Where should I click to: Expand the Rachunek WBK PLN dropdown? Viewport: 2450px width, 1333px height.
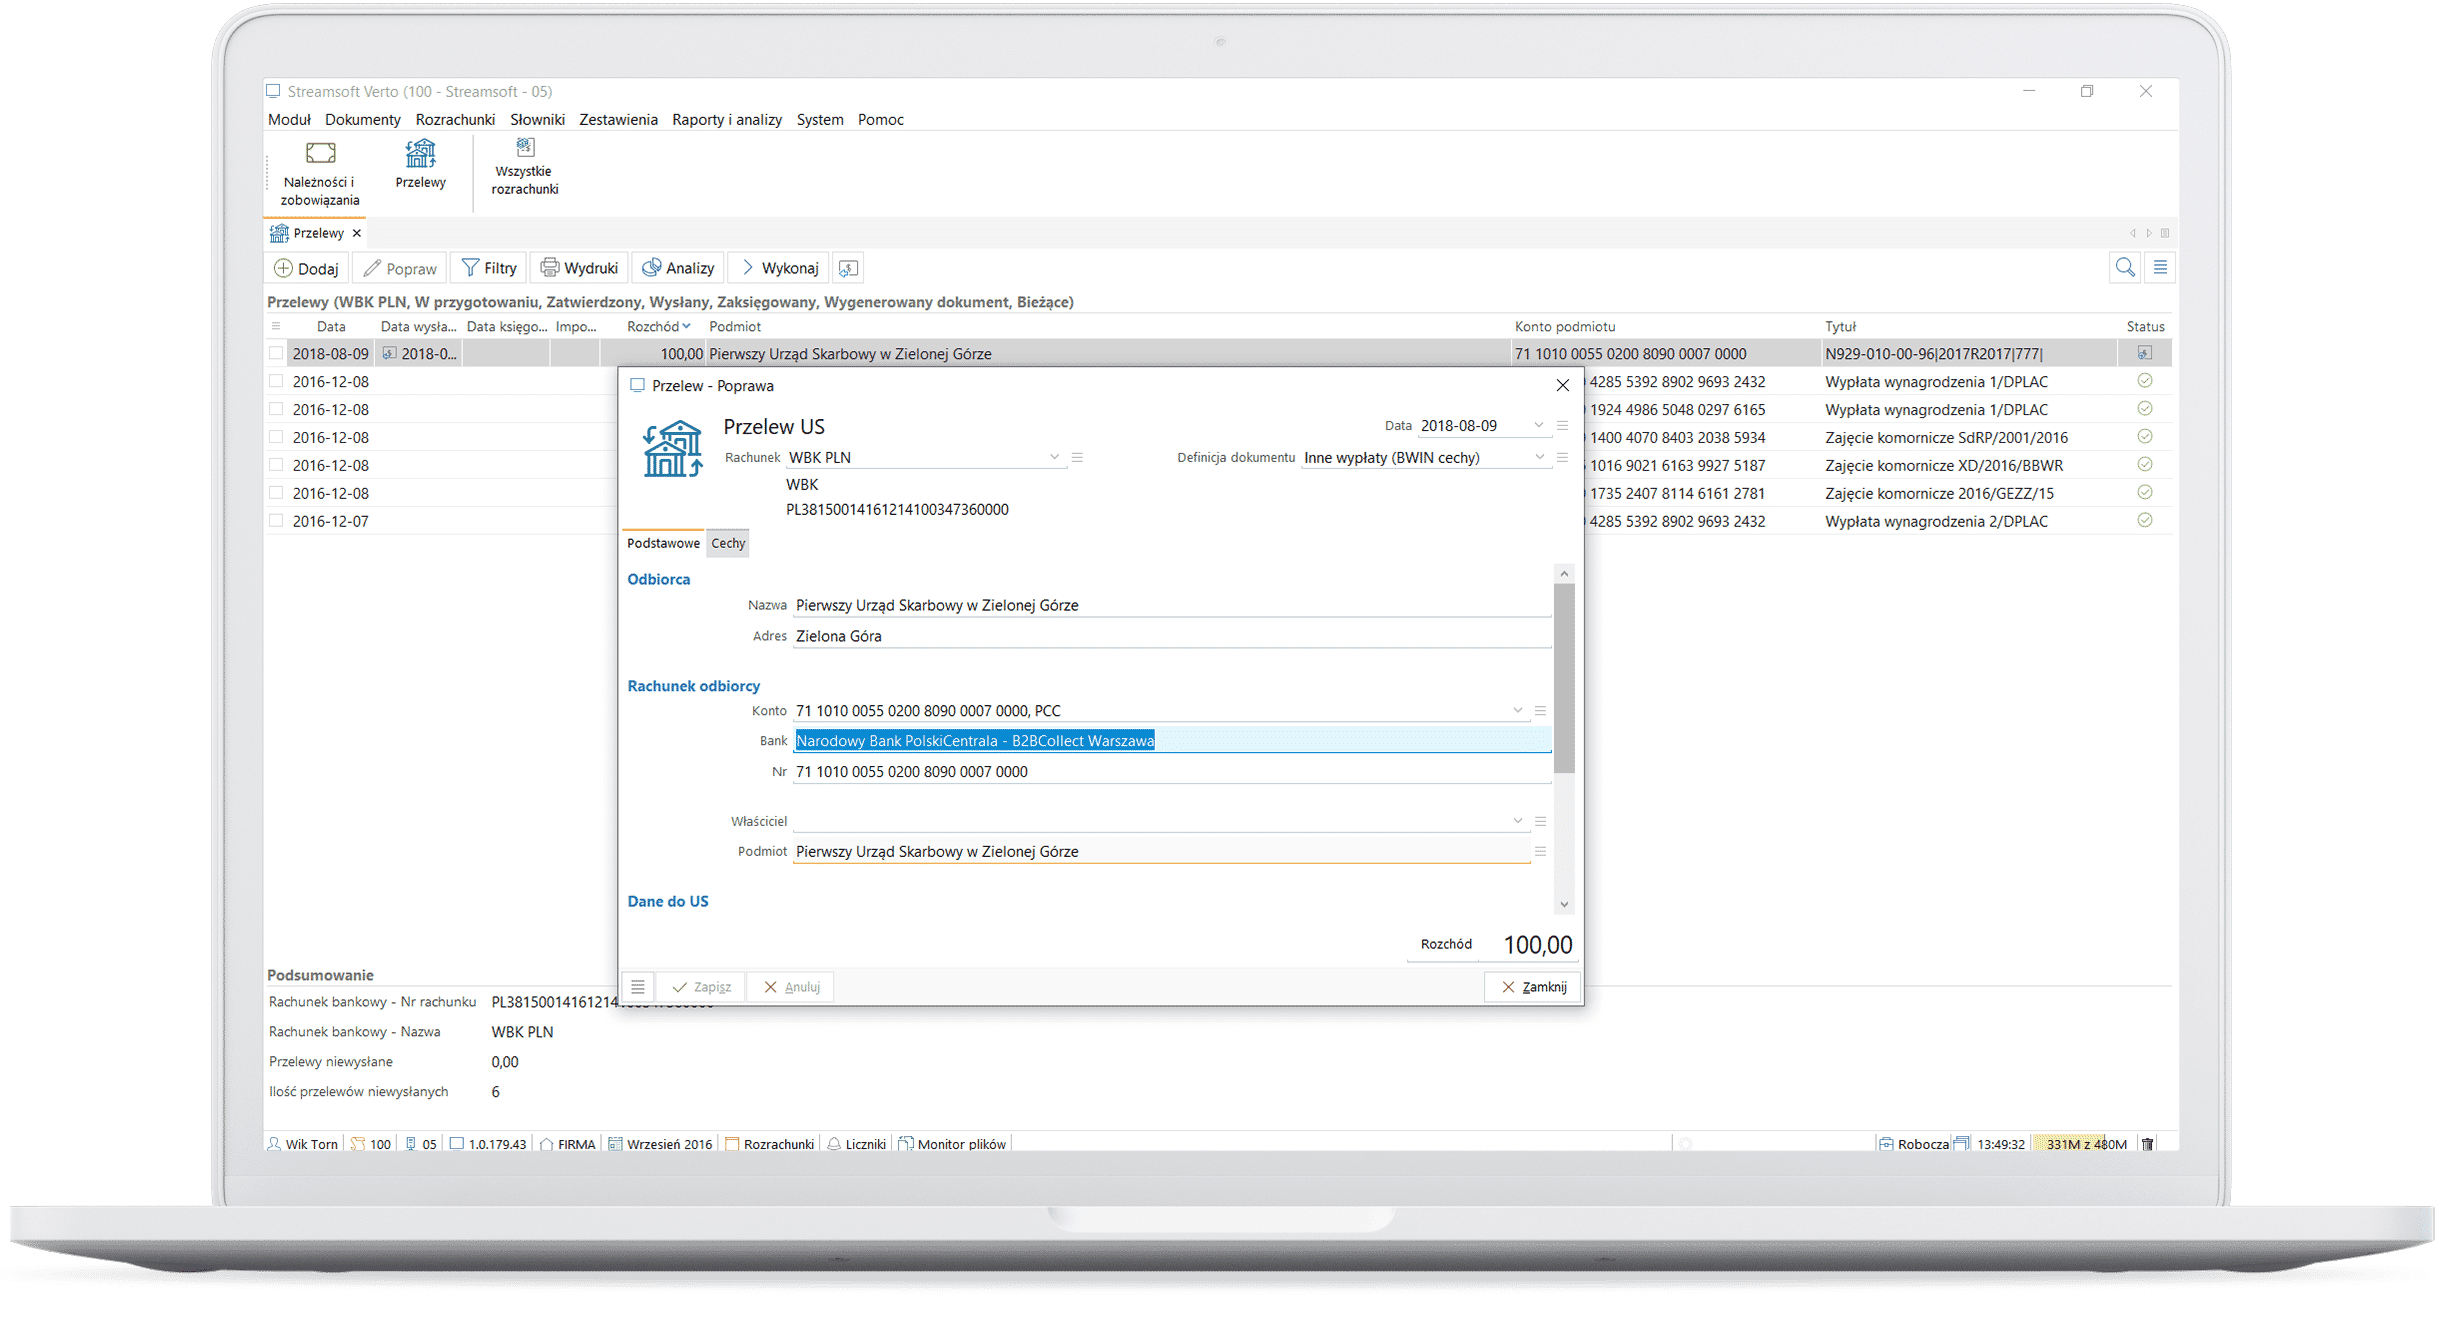tap(1054, 457)
